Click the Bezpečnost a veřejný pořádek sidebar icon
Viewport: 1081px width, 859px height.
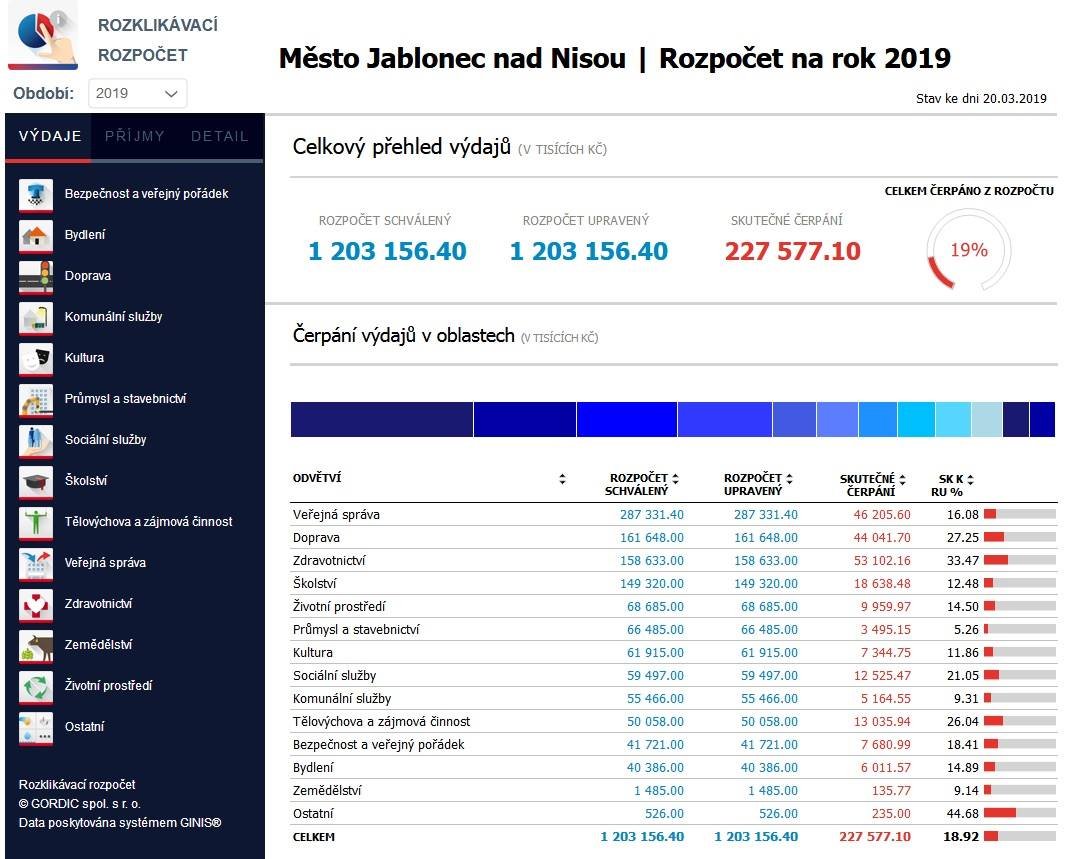pos(36,194)
